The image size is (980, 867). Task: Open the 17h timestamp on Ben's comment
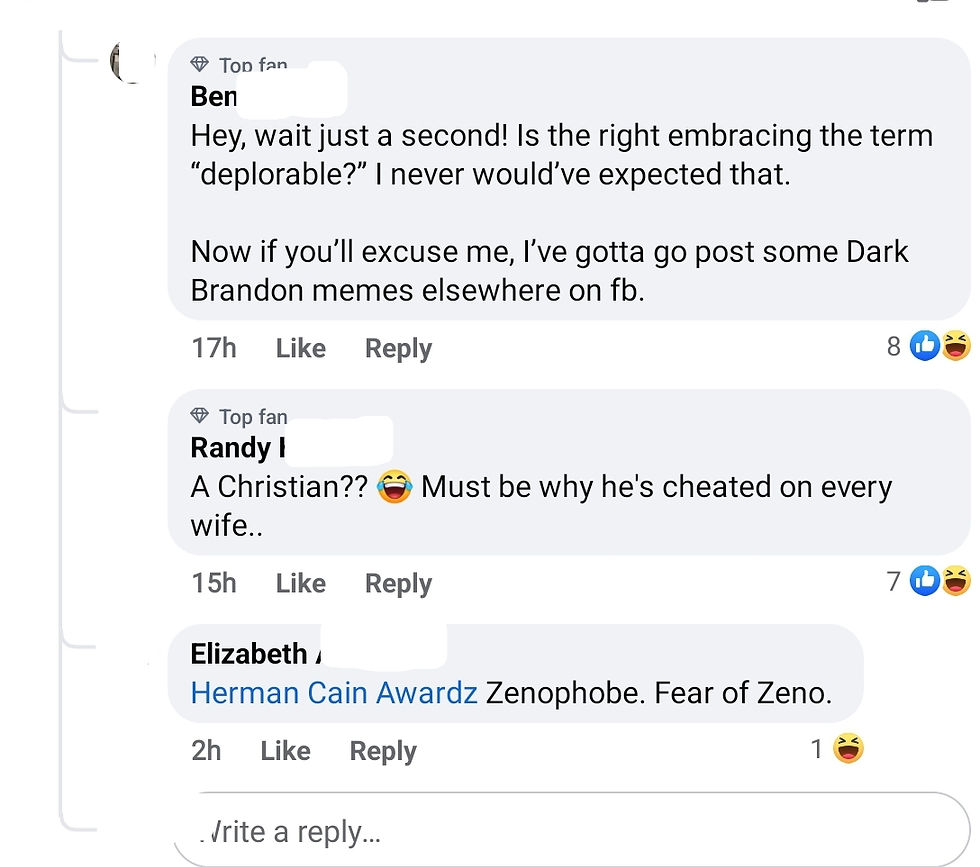214,348
